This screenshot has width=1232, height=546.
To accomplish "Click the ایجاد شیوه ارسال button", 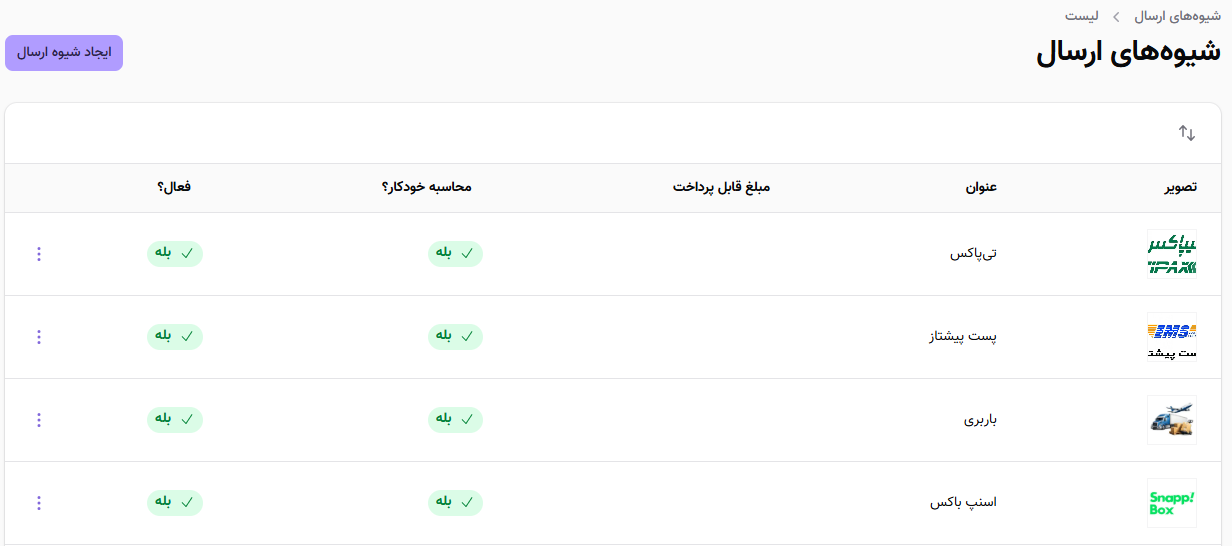I will pyautogui.click(x=64, y=53).
